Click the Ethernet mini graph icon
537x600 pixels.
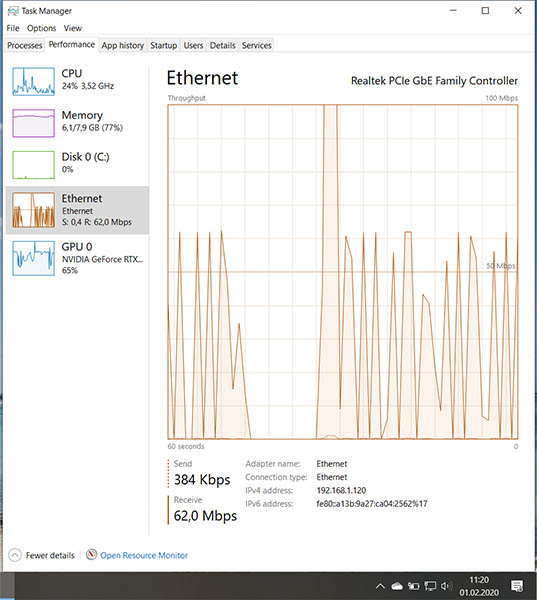click(33, 210)
